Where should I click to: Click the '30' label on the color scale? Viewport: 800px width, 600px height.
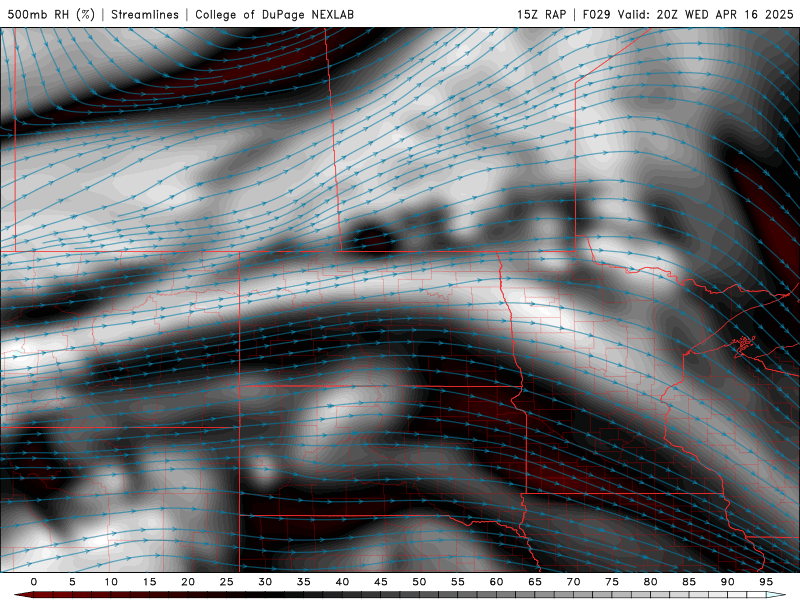265,582
